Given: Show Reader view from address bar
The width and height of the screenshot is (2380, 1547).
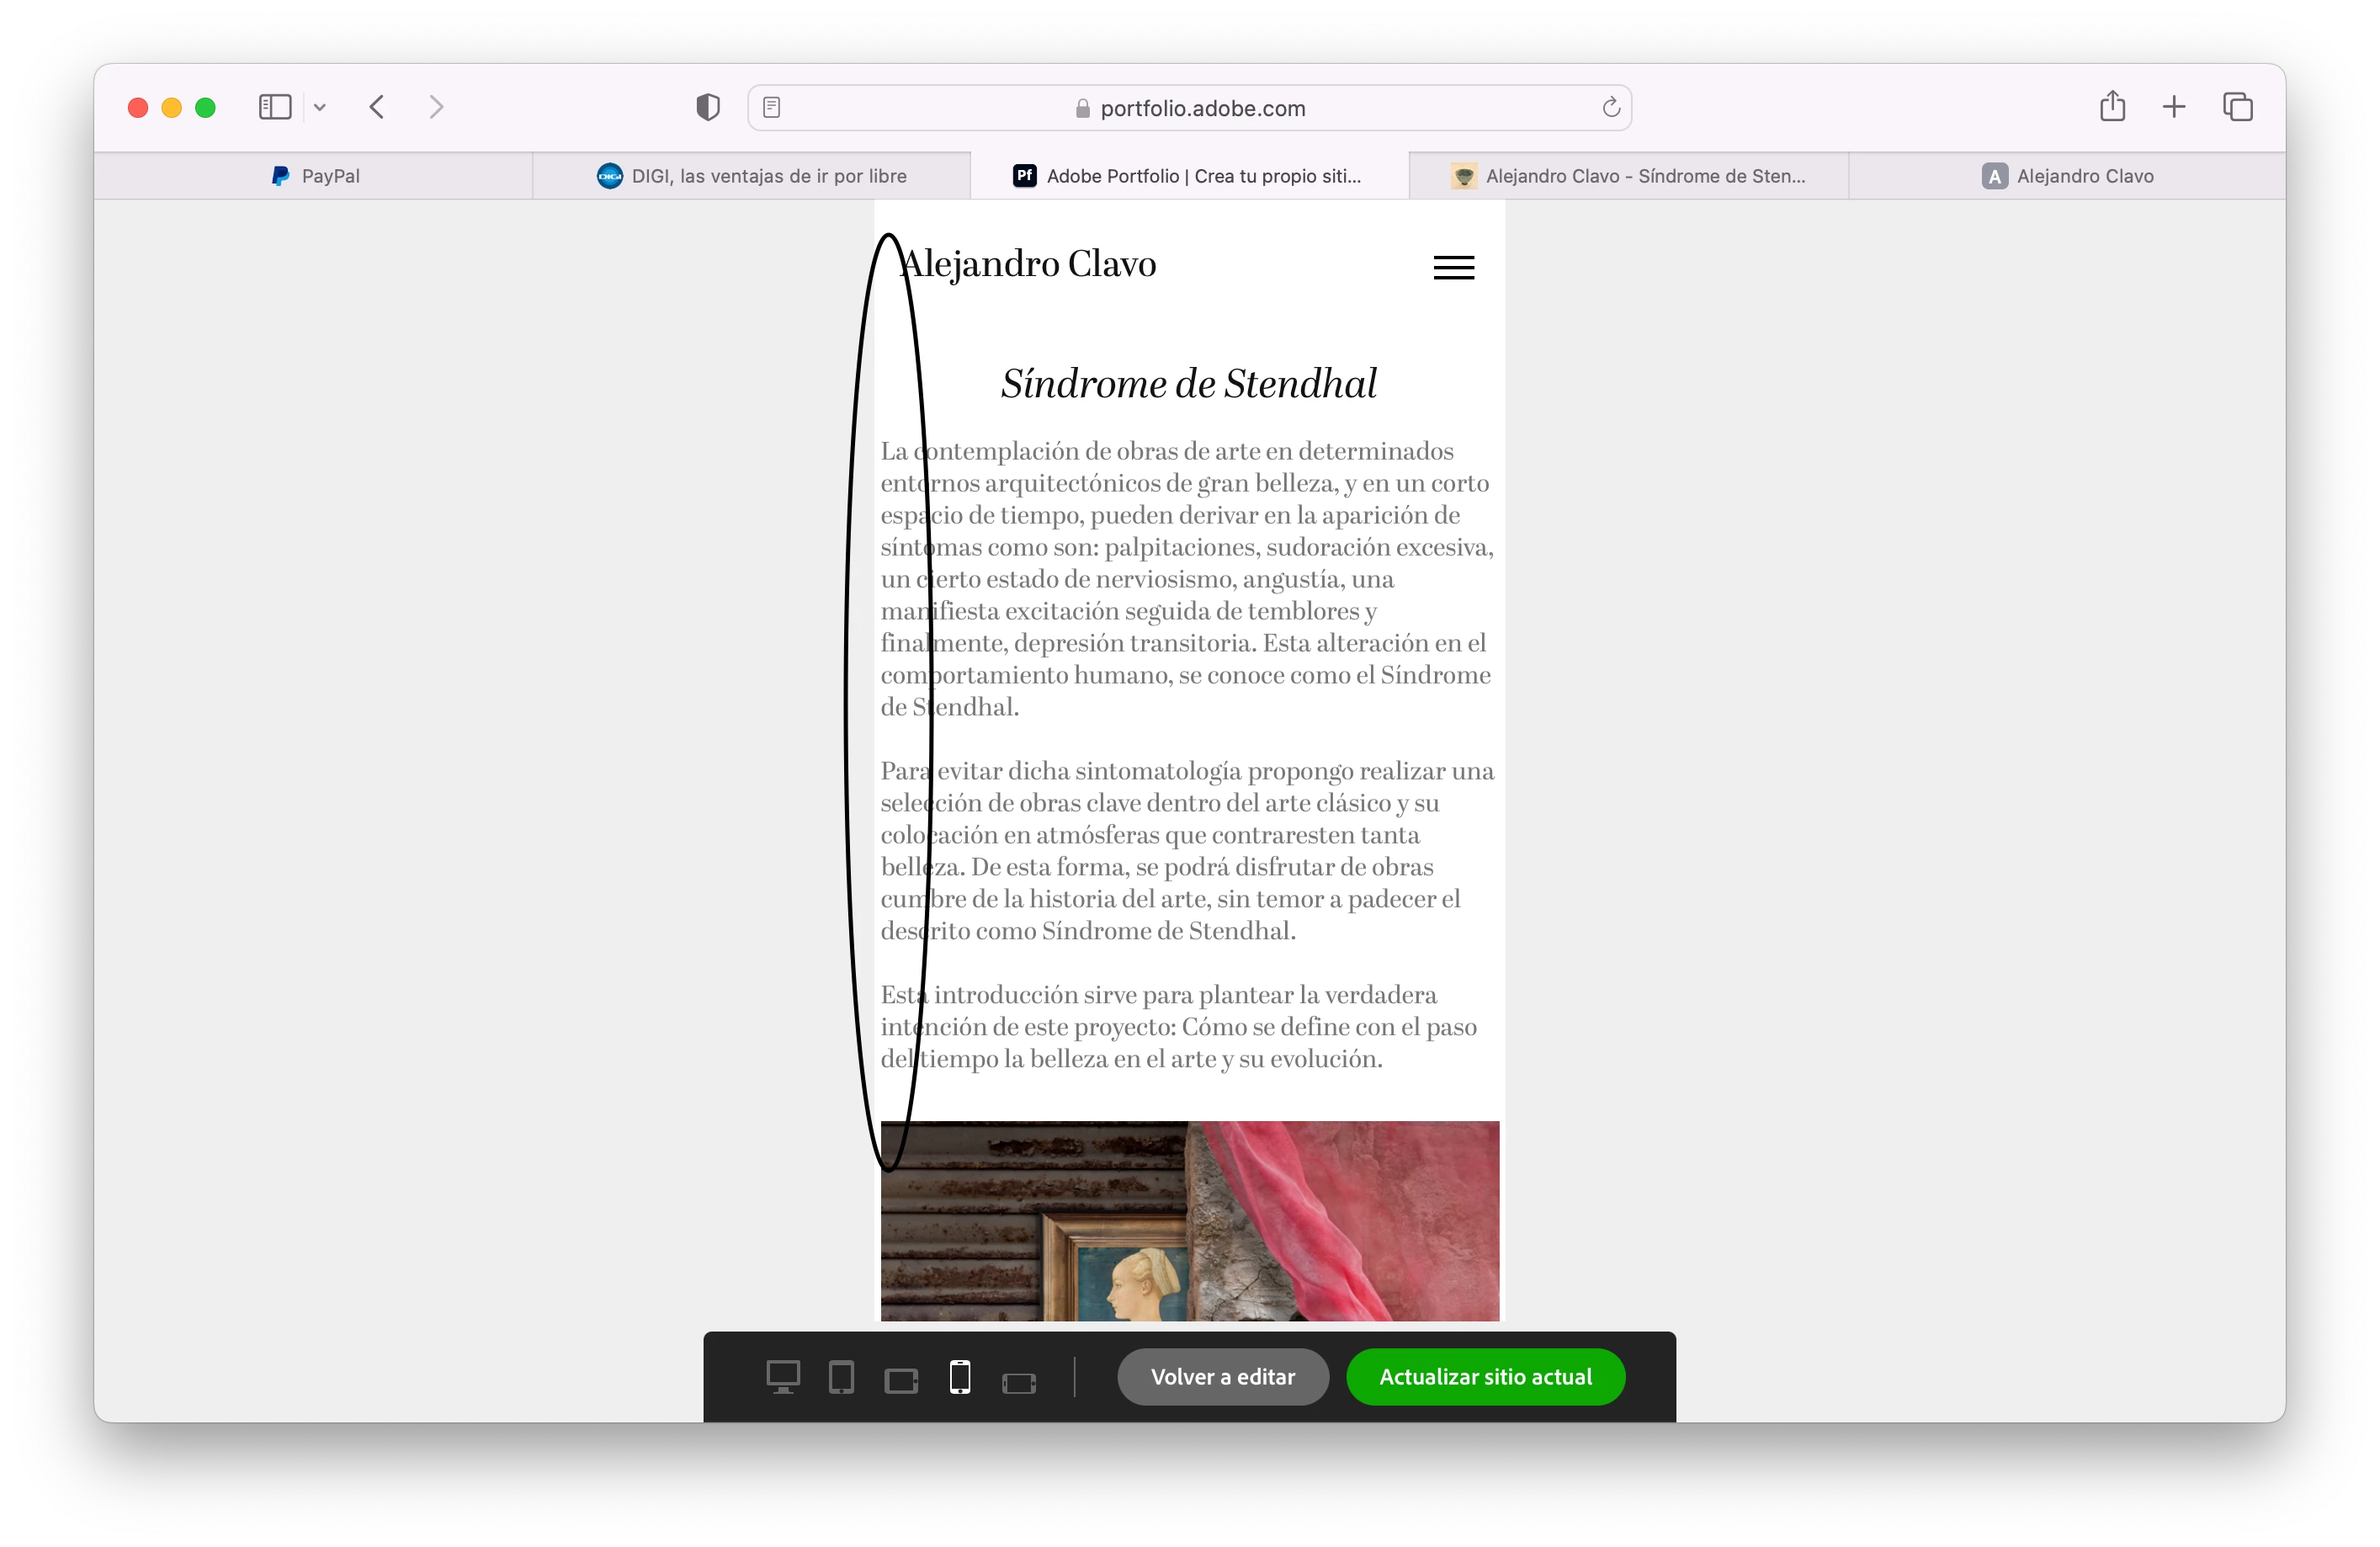Looking at the screenshot, I should click(x=771, y=107).
